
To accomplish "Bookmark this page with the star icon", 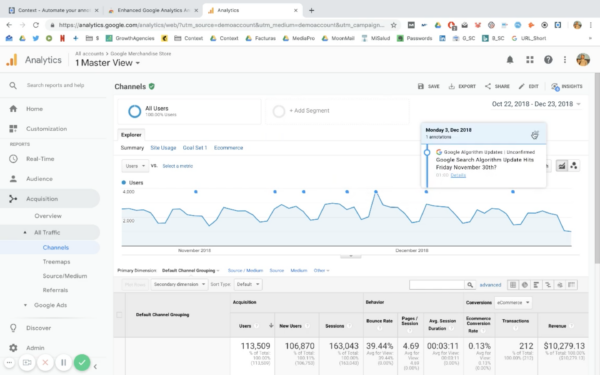I will click(393, 25).
